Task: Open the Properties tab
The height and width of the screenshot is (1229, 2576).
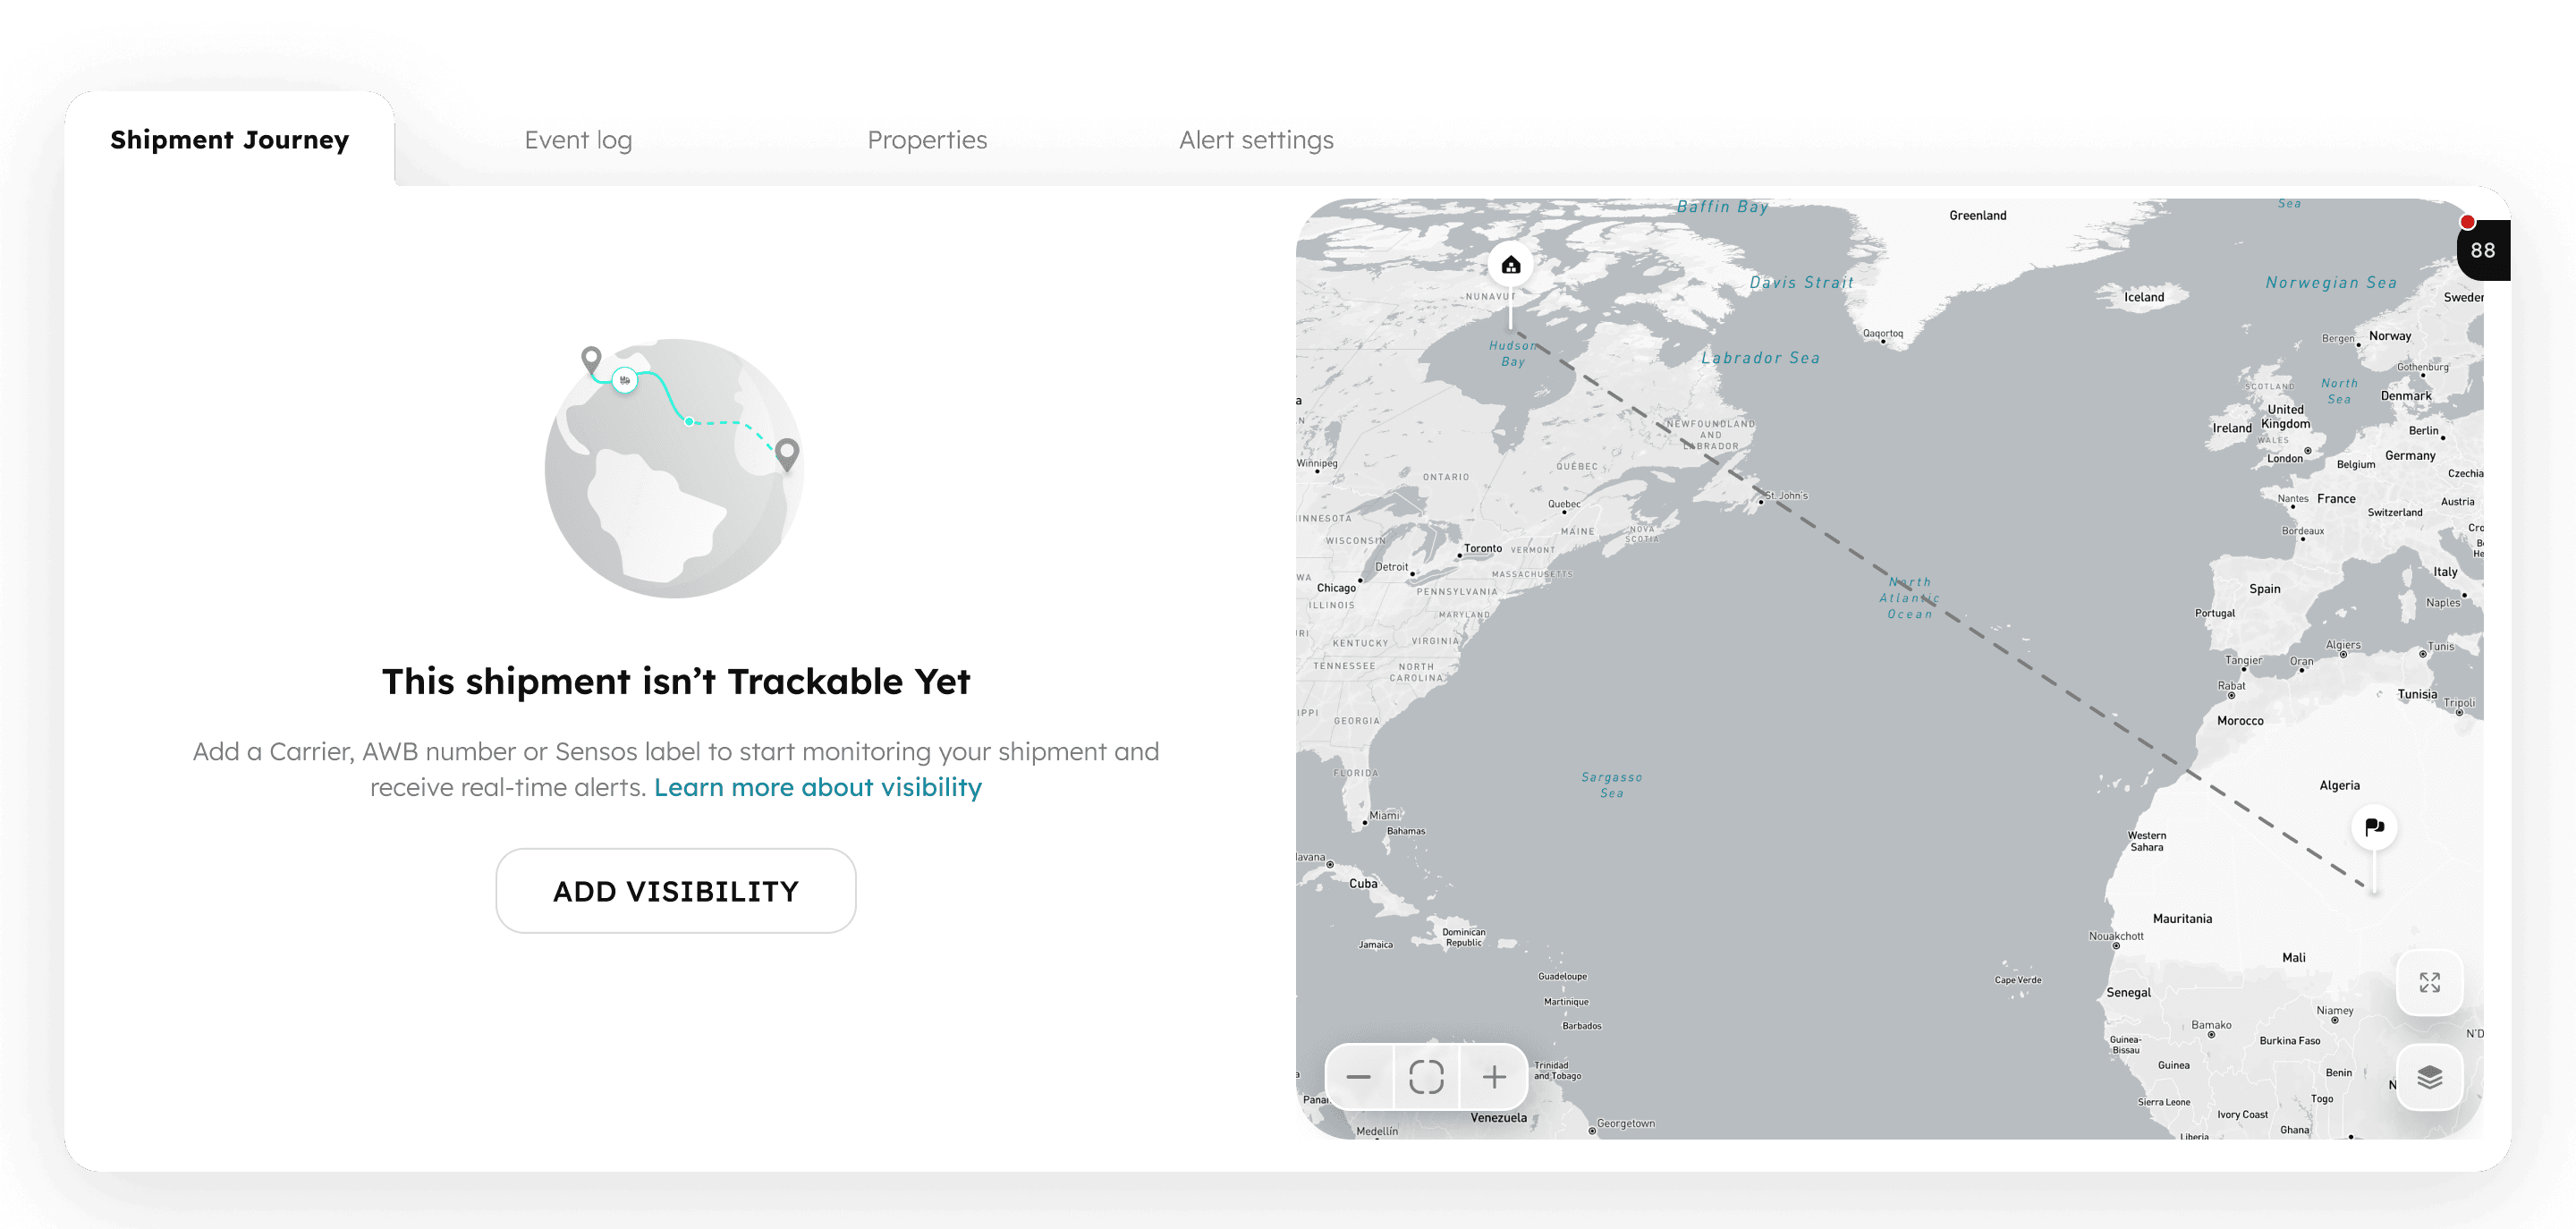Action: point(926,140)
